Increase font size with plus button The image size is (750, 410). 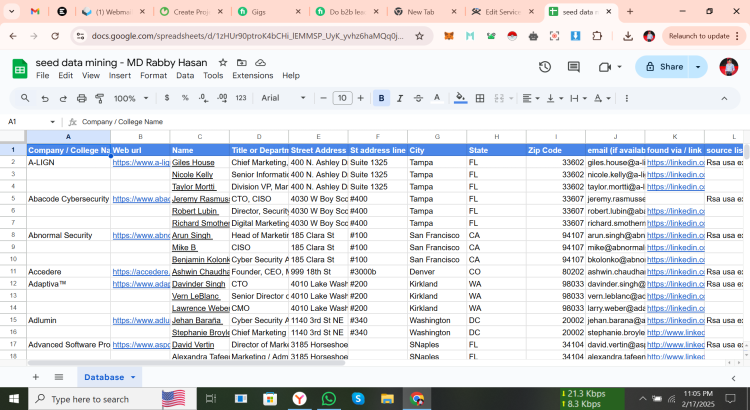(x=361, y=98)
